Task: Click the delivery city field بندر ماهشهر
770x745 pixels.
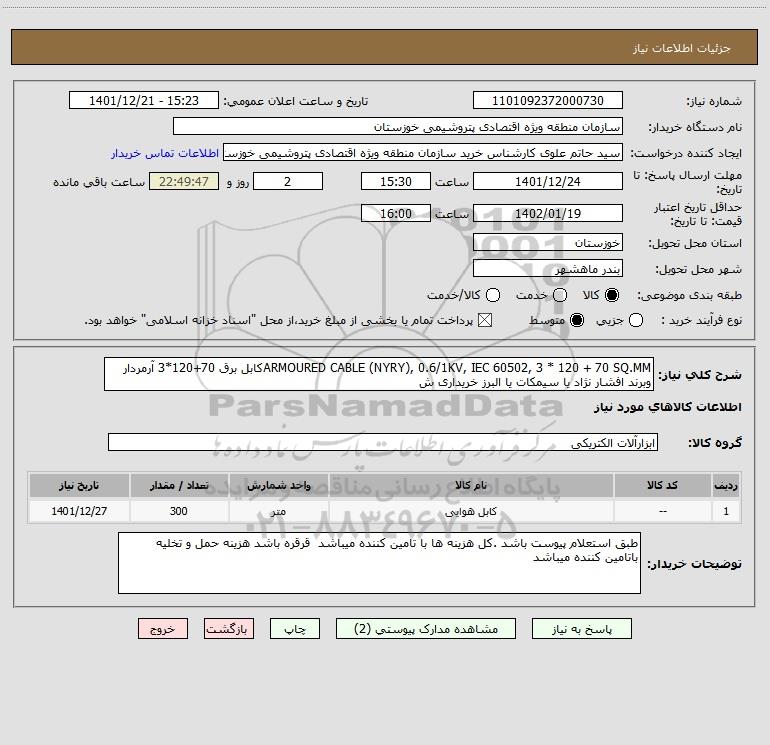Action: click(548, 269)
